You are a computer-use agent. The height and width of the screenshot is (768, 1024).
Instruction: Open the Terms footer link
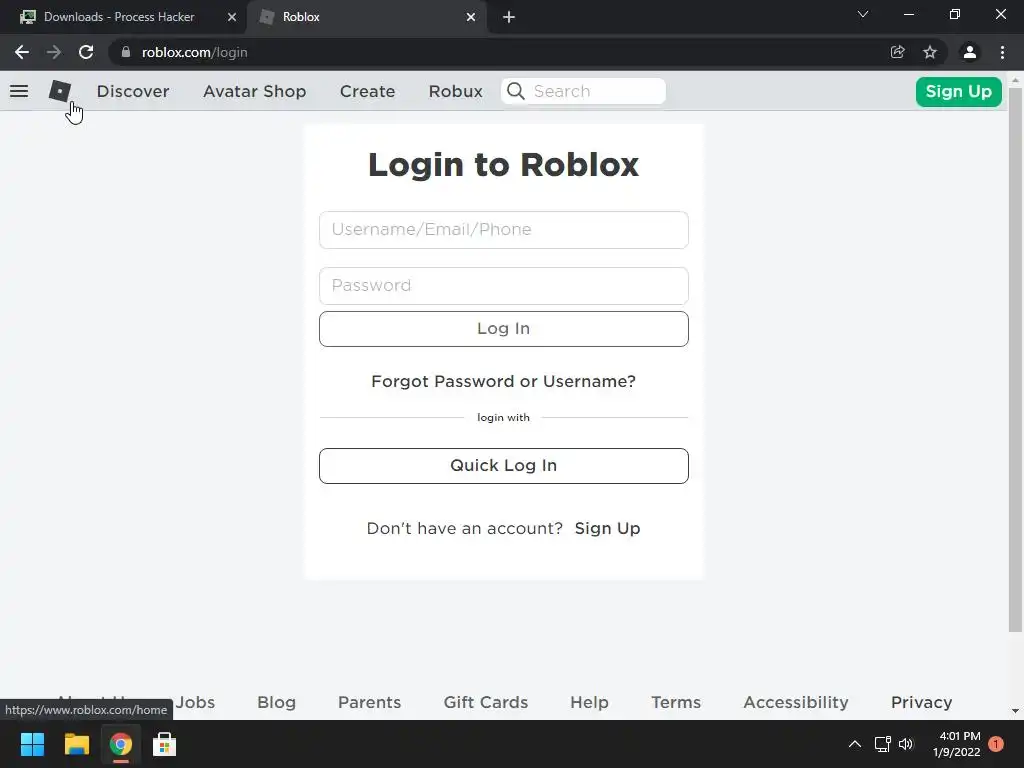click(676, 703)
